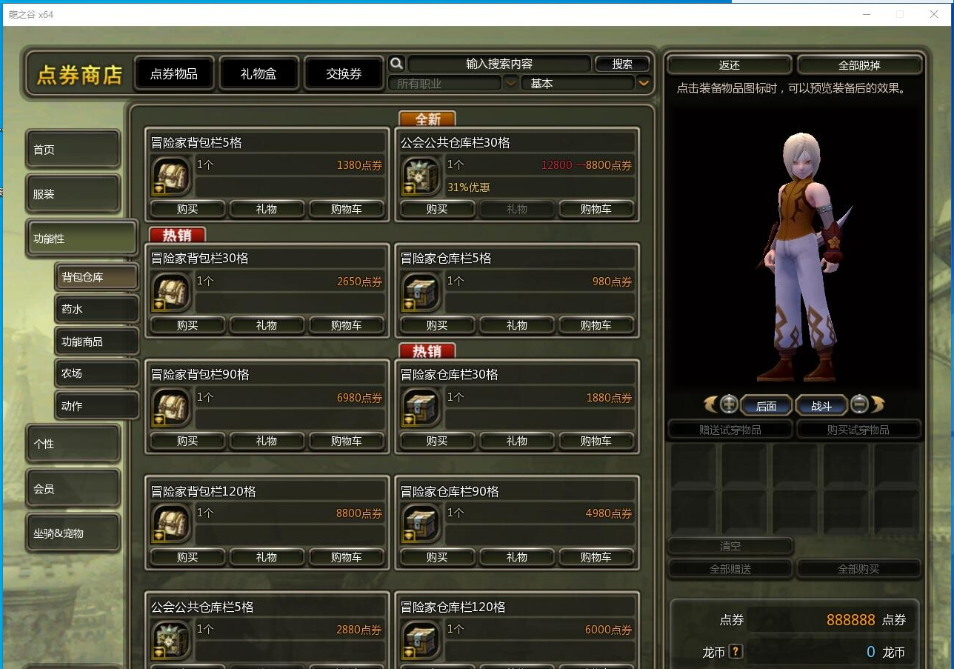Viewport: 954px width, 669px height.
Task: Click the 龙币 question mark help icon
Action: 736,652
